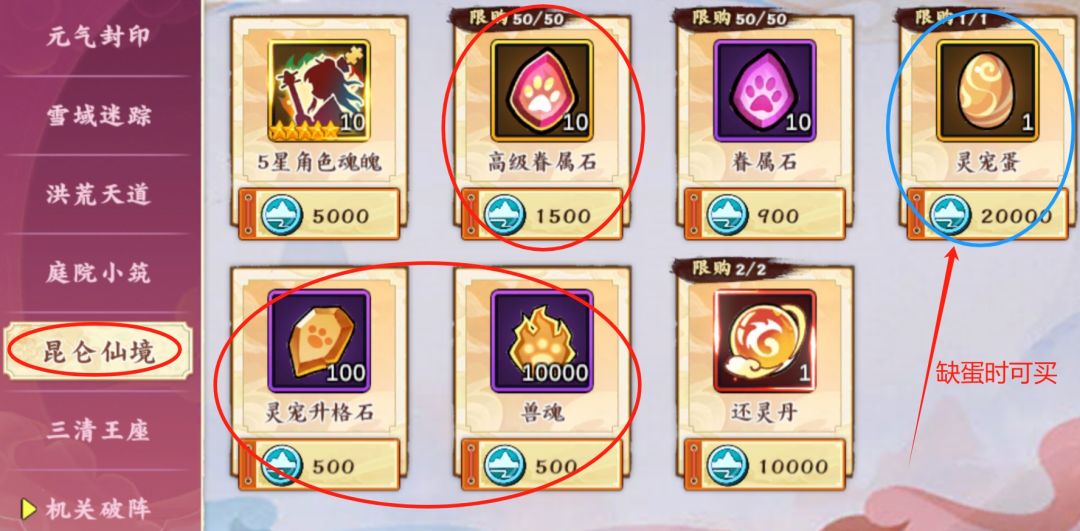
Task: Select the purple 眷属石 paw stone icon
Action: point(765,90)
